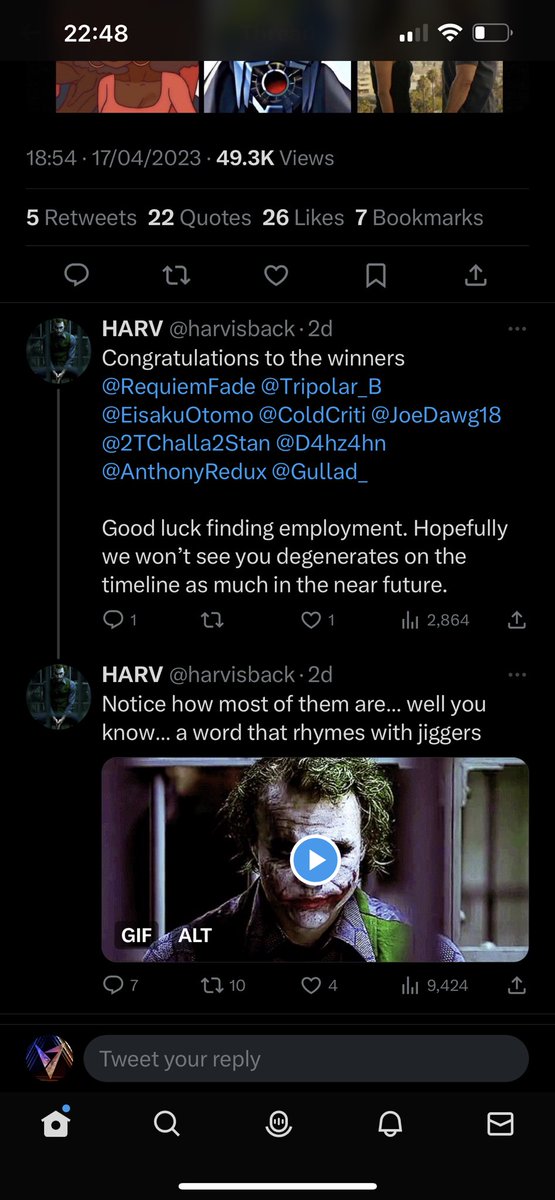Open the Notifications bell tab
This screenshot has width=555, height=1200.
(389, 1124)
